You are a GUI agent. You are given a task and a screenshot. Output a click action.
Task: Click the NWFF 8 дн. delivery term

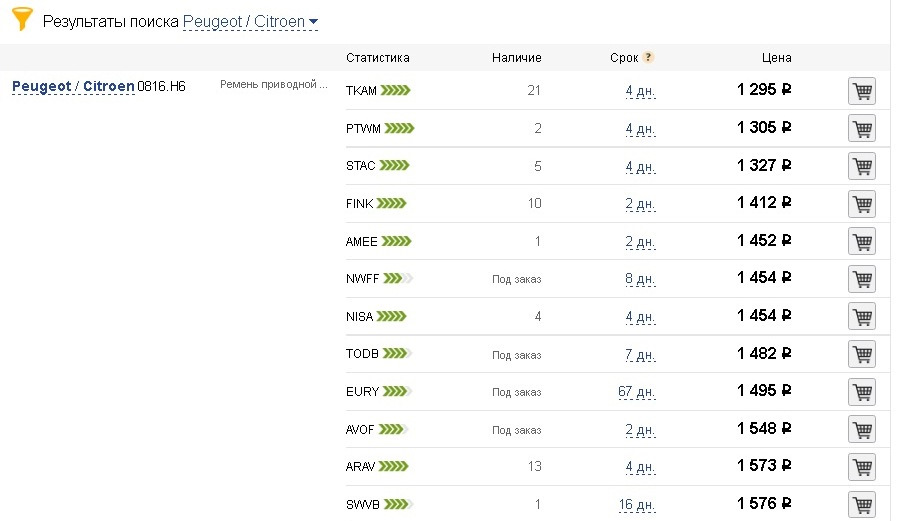click(640, 279)
